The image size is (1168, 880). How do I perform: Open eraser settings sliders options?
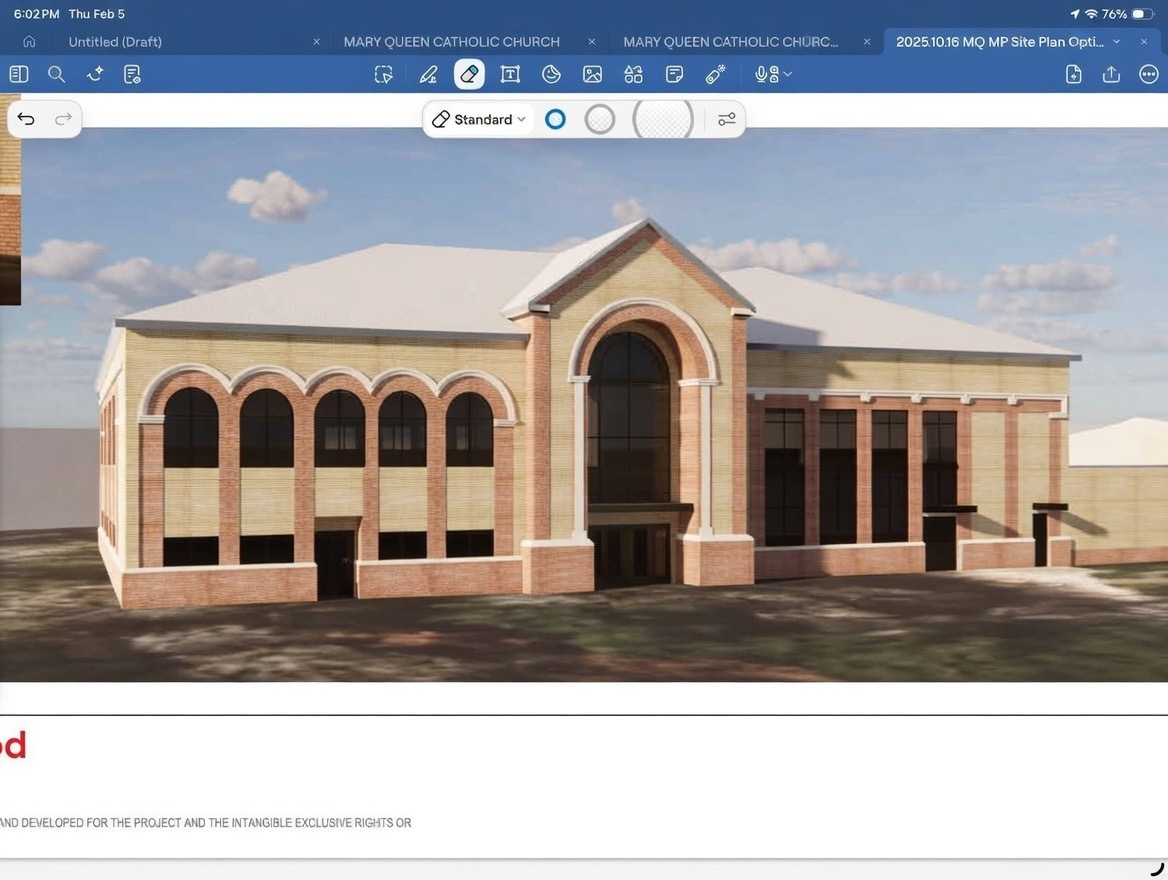tap(727, 119)
